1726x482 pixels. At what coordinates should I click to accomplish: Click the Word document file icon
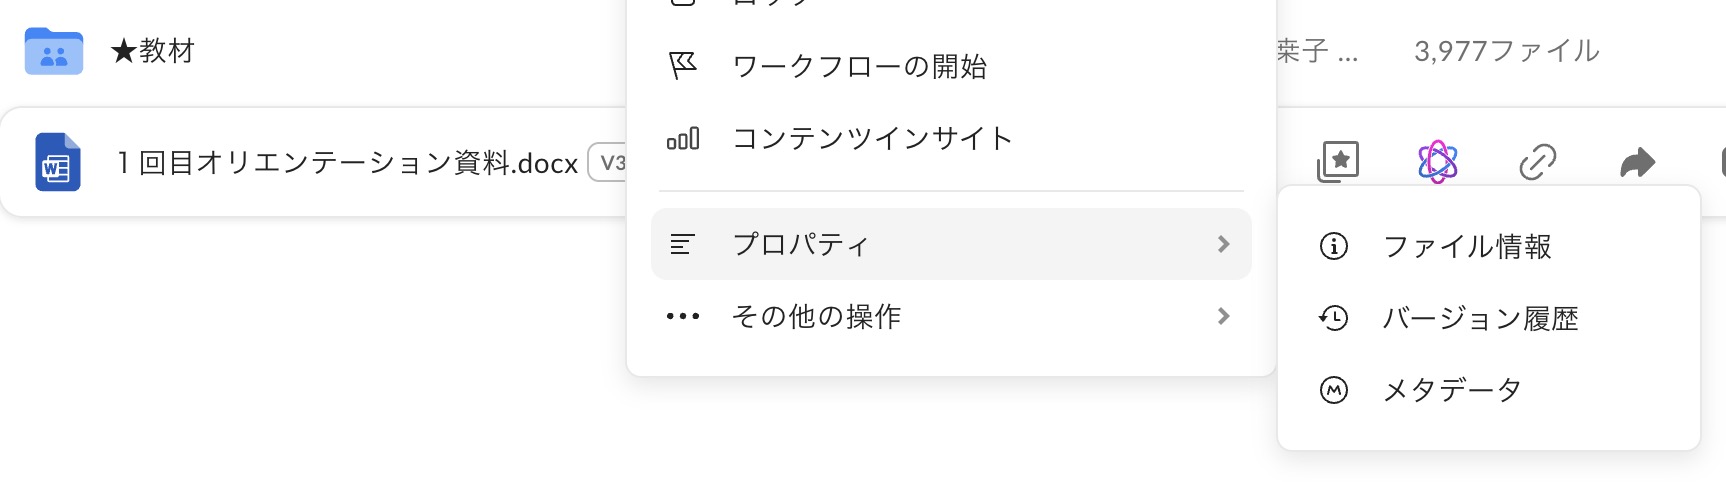click(x=57, y=162)
